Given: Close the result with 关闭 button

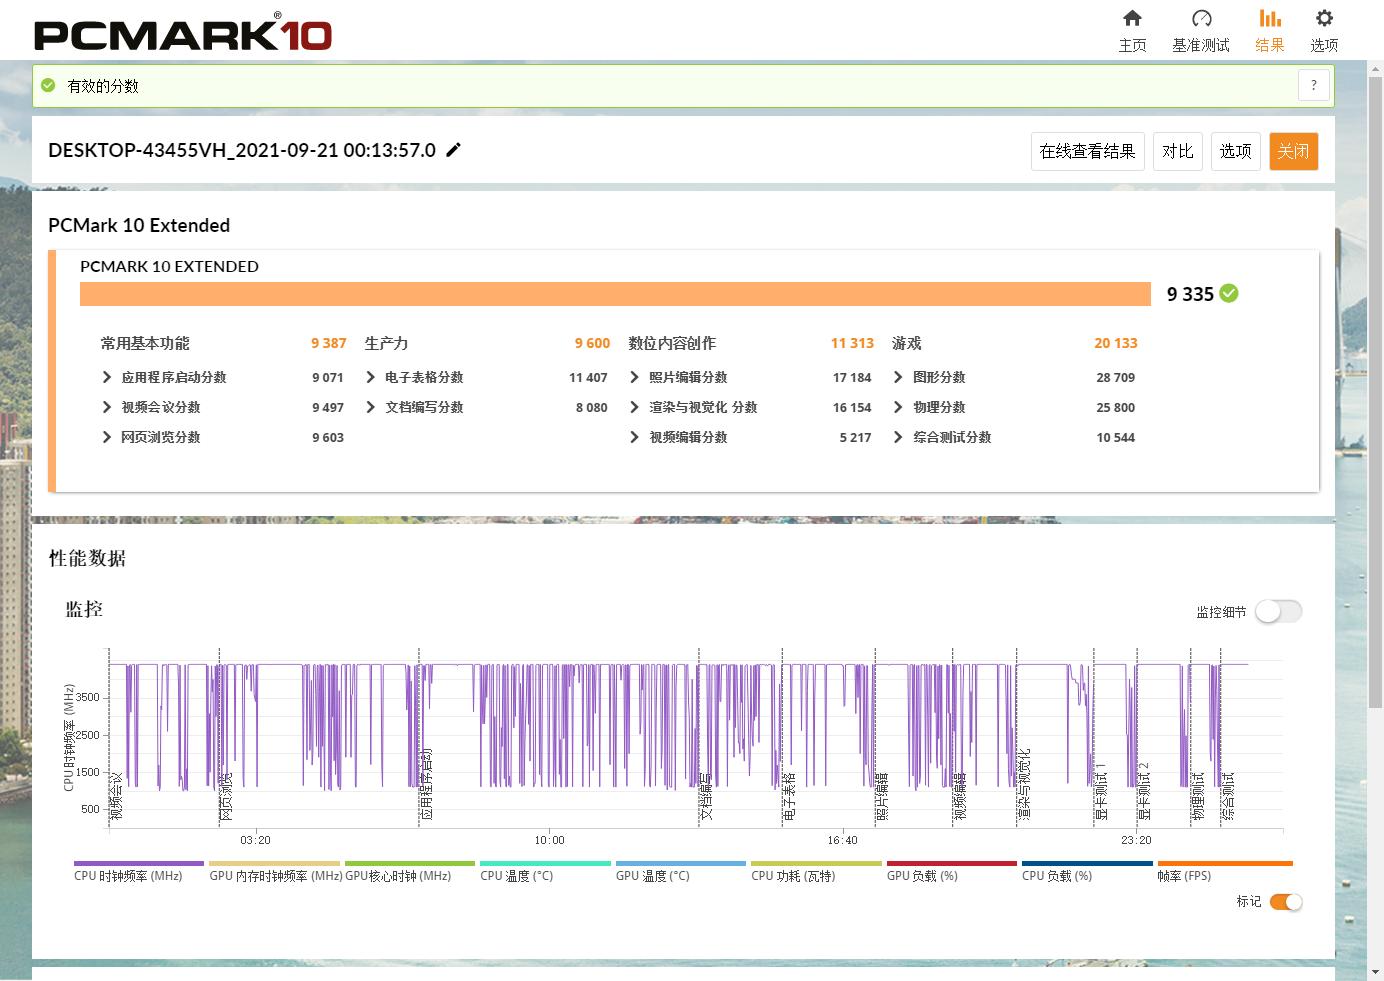Looking at the screenshot, I should pos(1293,151).
